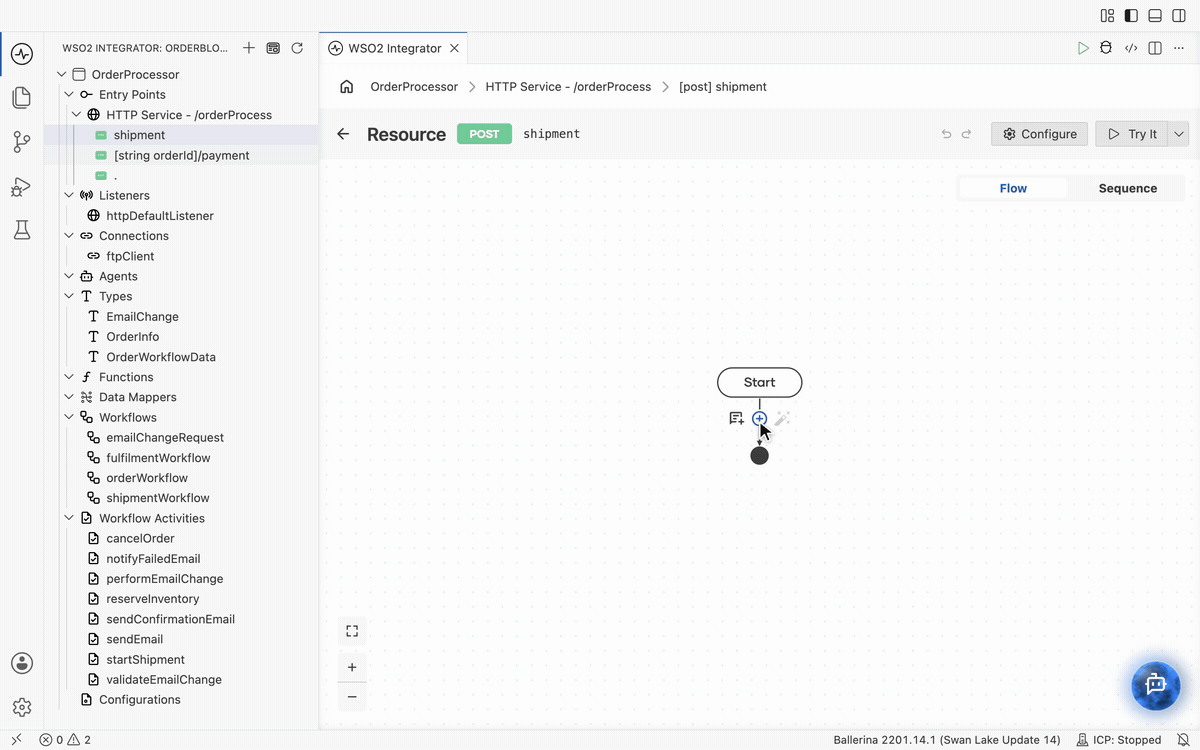This screenshot has height=750, width=1200.
Task: Open the AI chat assistant floating button
Action: tap(1156, 685)
